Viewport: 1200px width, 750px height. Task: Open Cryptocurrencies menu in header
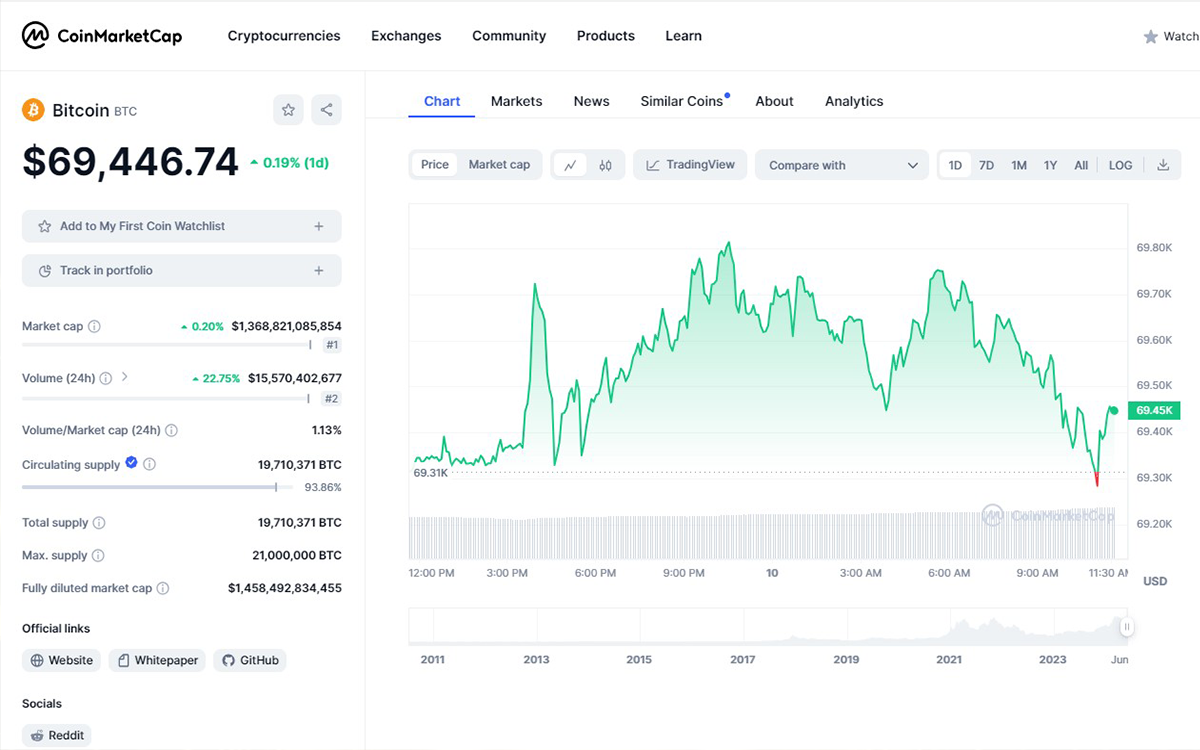pos(284,36)
